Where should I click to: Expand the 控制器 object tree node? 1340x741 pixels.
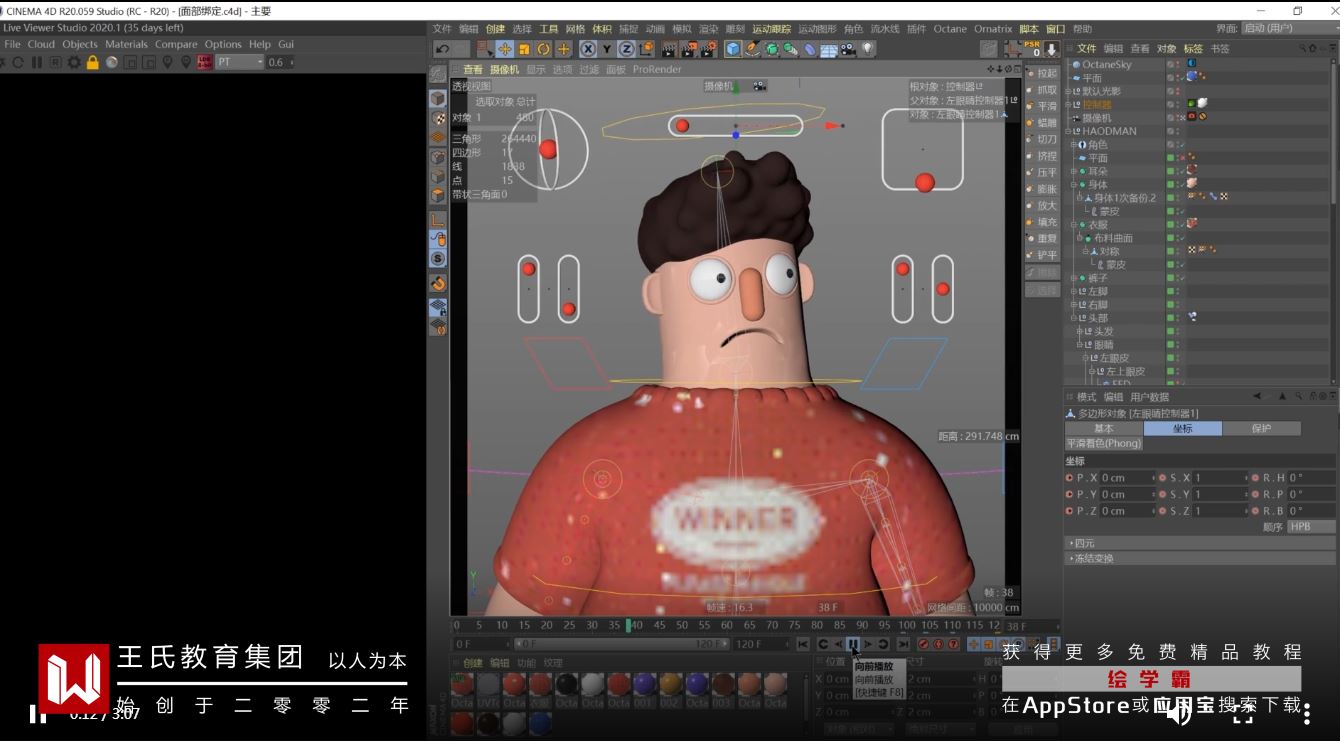pos(1068,105)
